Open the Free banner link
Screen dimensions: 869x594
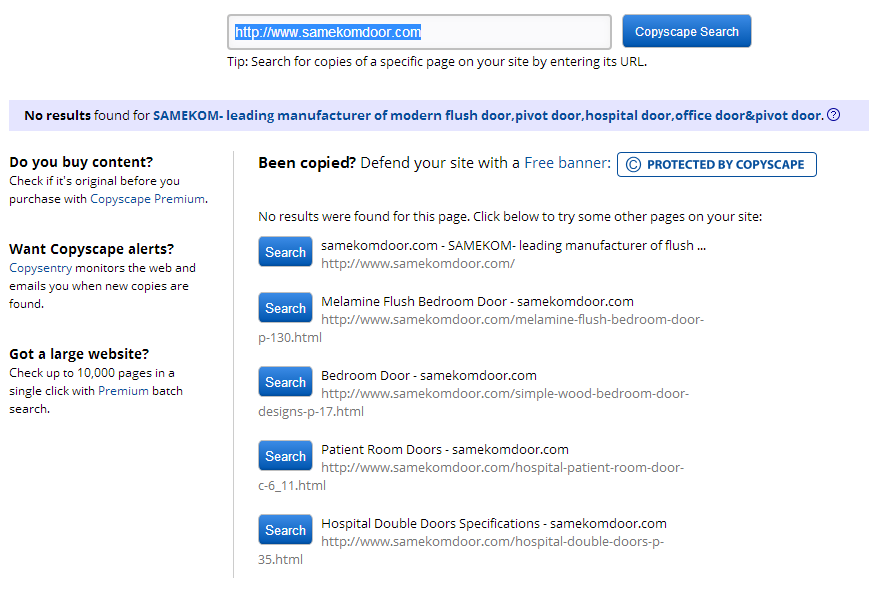click(x=567, y=163)
